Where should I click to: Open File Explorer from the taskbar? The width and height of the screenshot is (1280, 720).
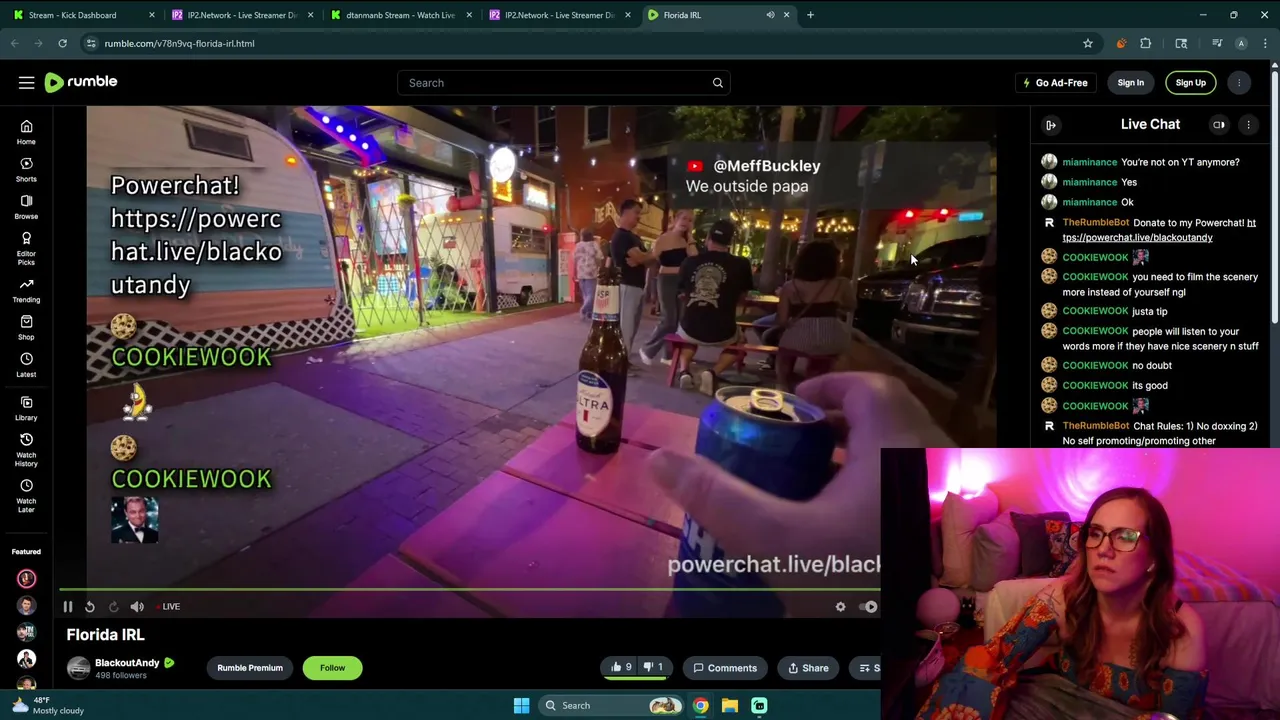click(x=730, y=705)
